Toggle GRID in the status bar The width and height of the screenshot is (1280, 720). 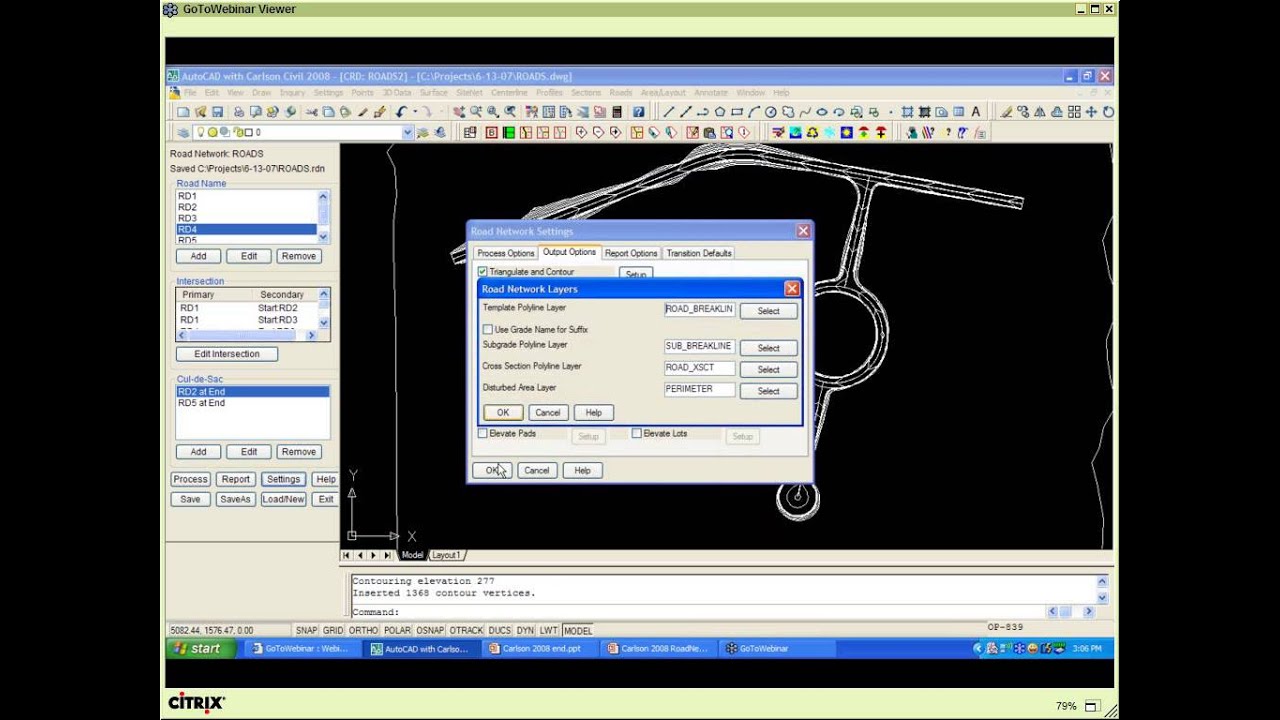[333, 631]
